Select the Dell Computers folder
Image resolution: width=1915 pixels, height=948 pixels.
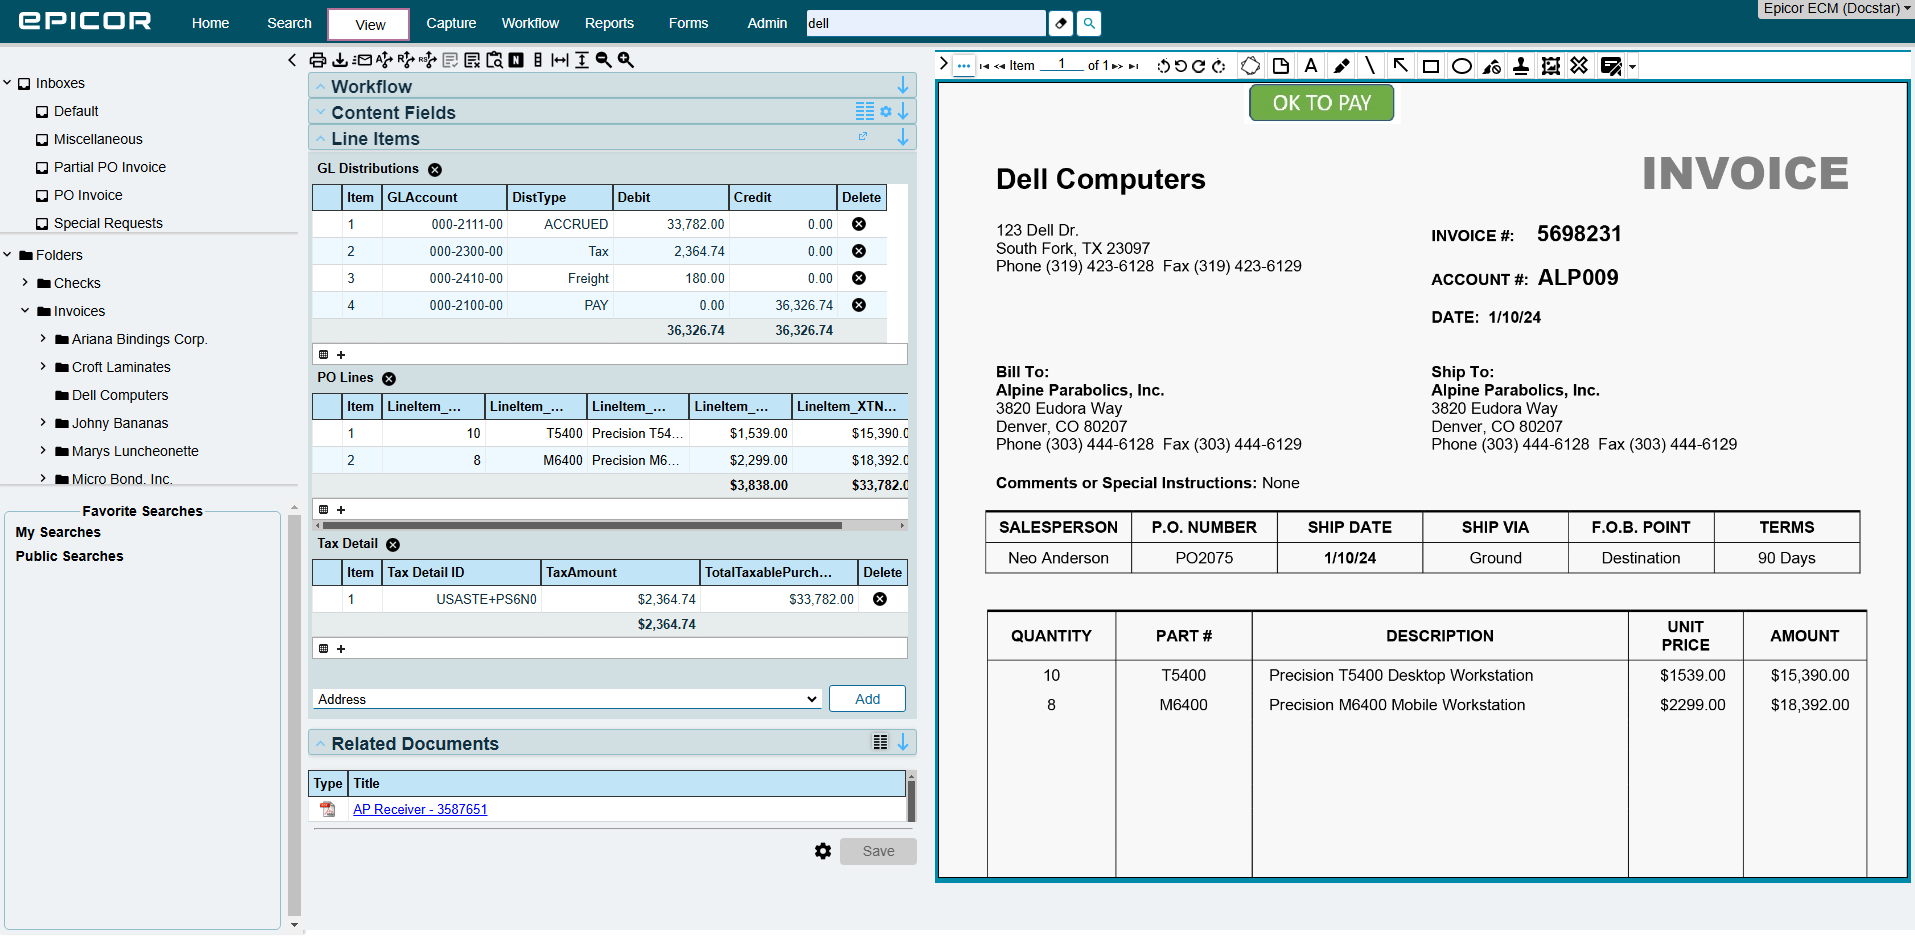point(120,395)
